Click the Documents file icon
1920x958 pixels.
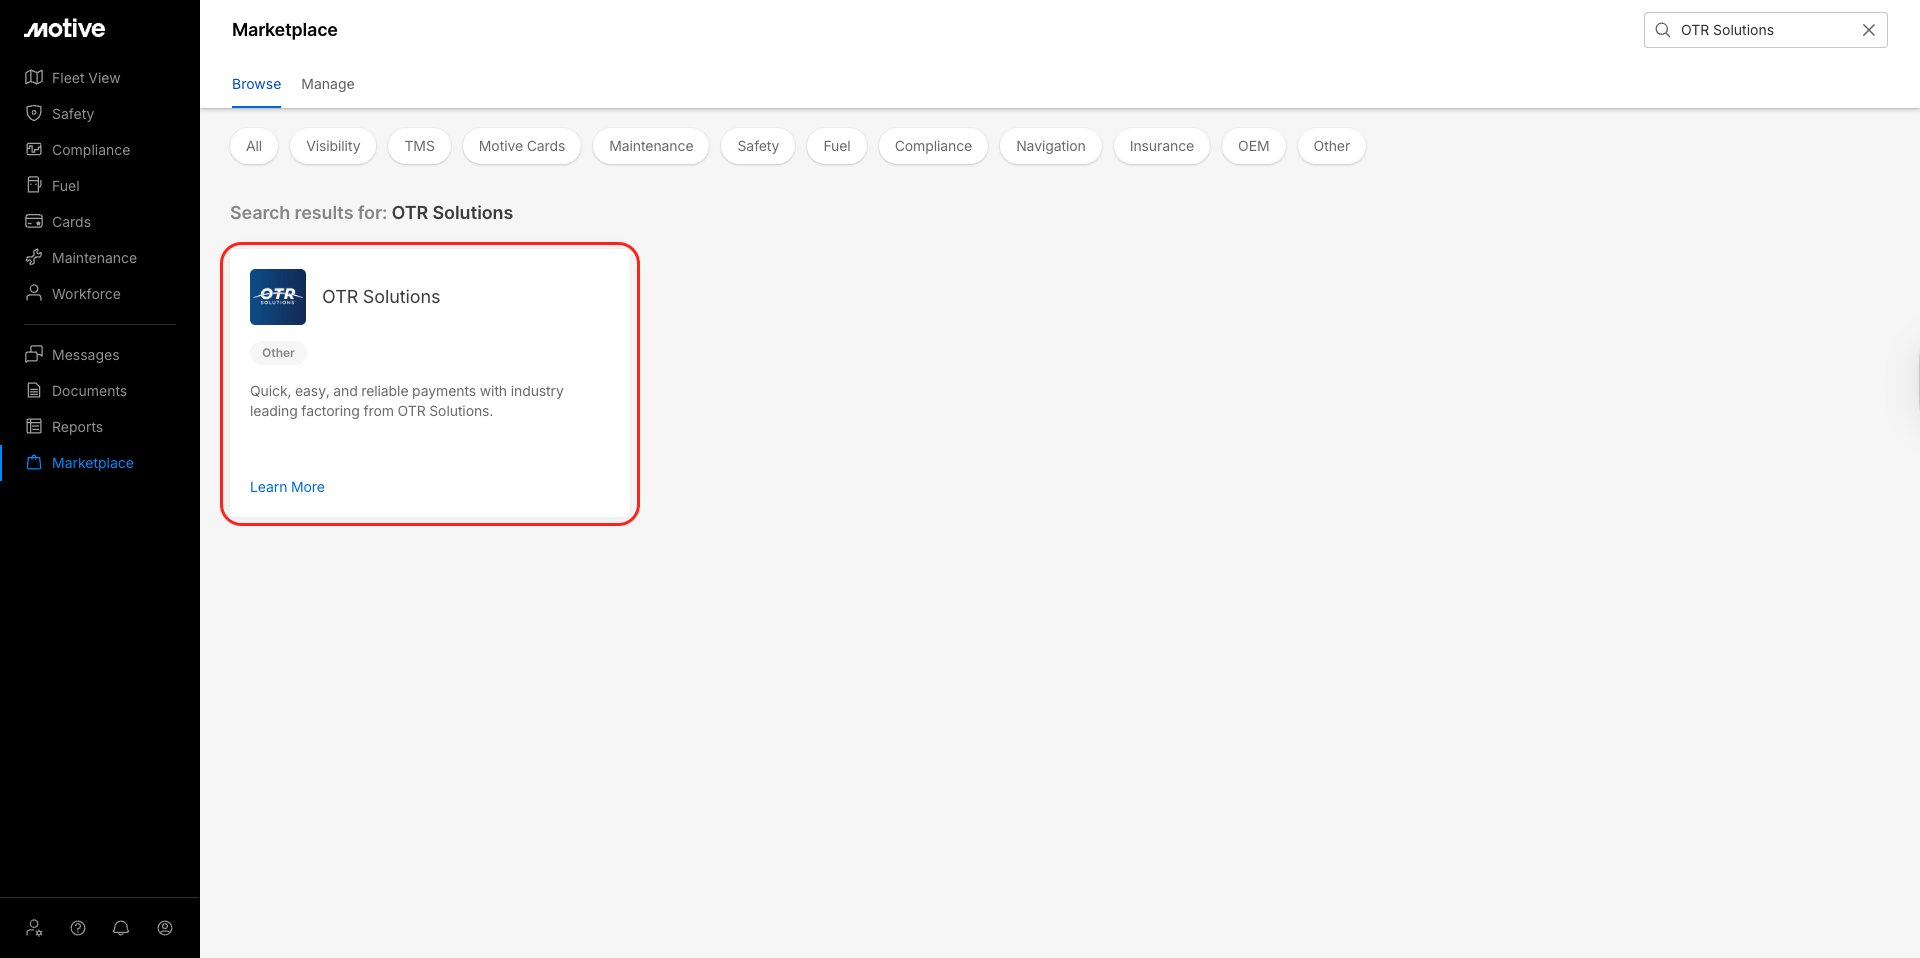34,391
